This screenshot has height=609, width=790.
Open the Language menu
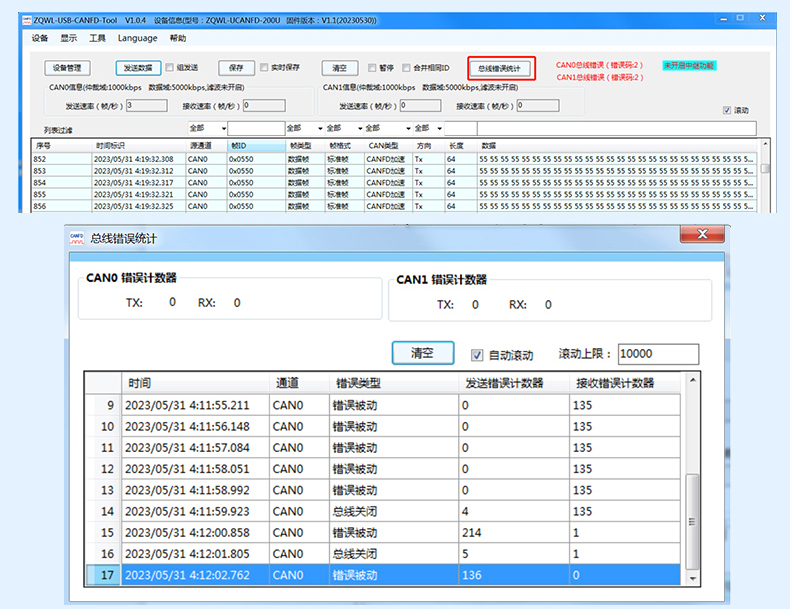[x=137, y=38]
